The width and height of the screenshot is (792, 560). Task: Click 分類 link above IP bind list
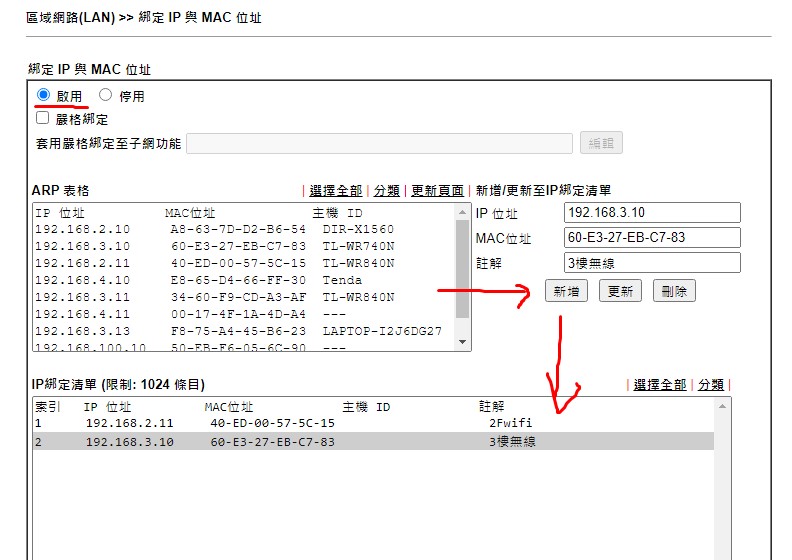710,384
